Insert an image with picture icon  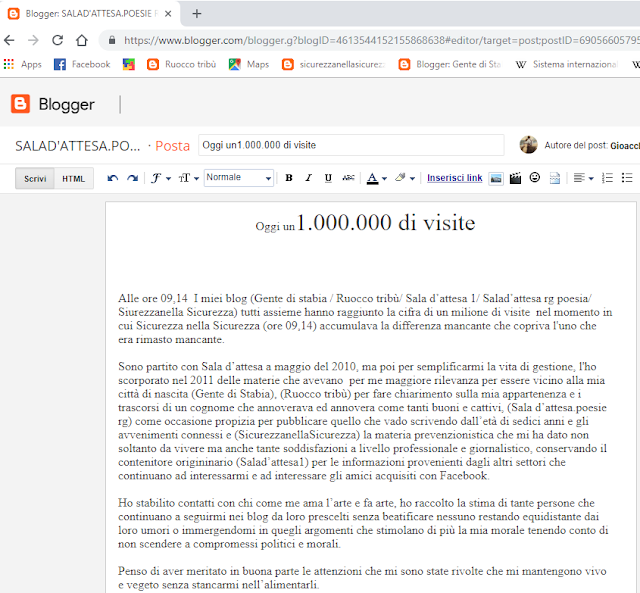(x=496, y=178)
